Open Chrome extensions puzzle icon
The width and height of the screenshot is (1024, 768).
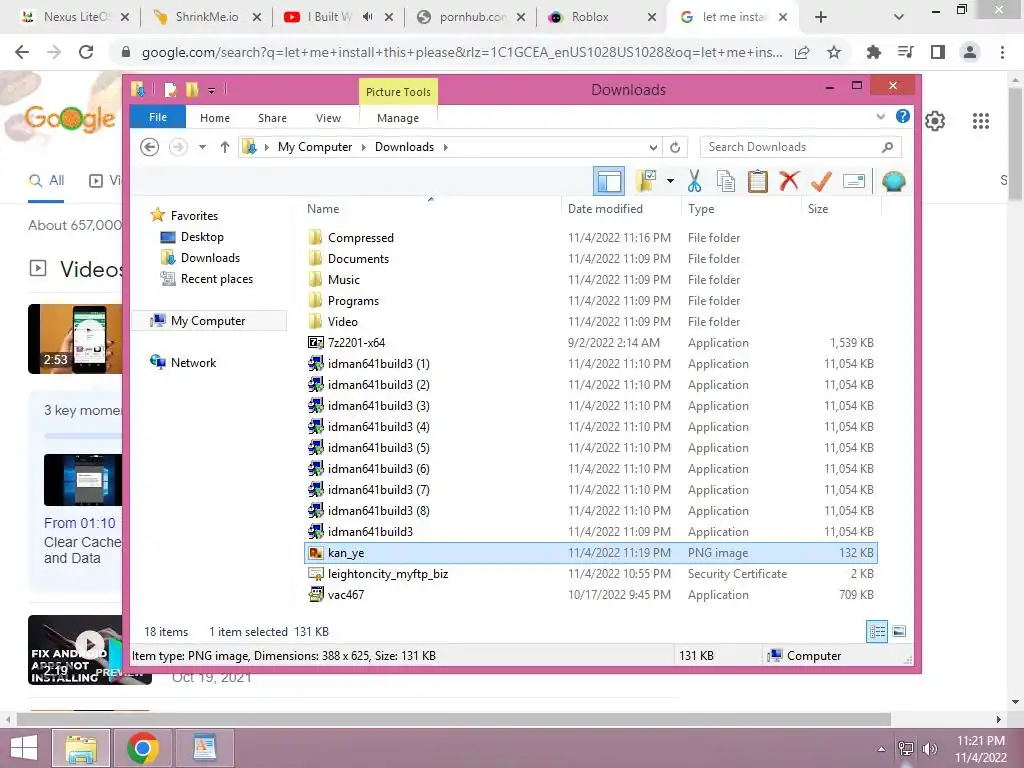pyautogui.click(x=874, y=52)
